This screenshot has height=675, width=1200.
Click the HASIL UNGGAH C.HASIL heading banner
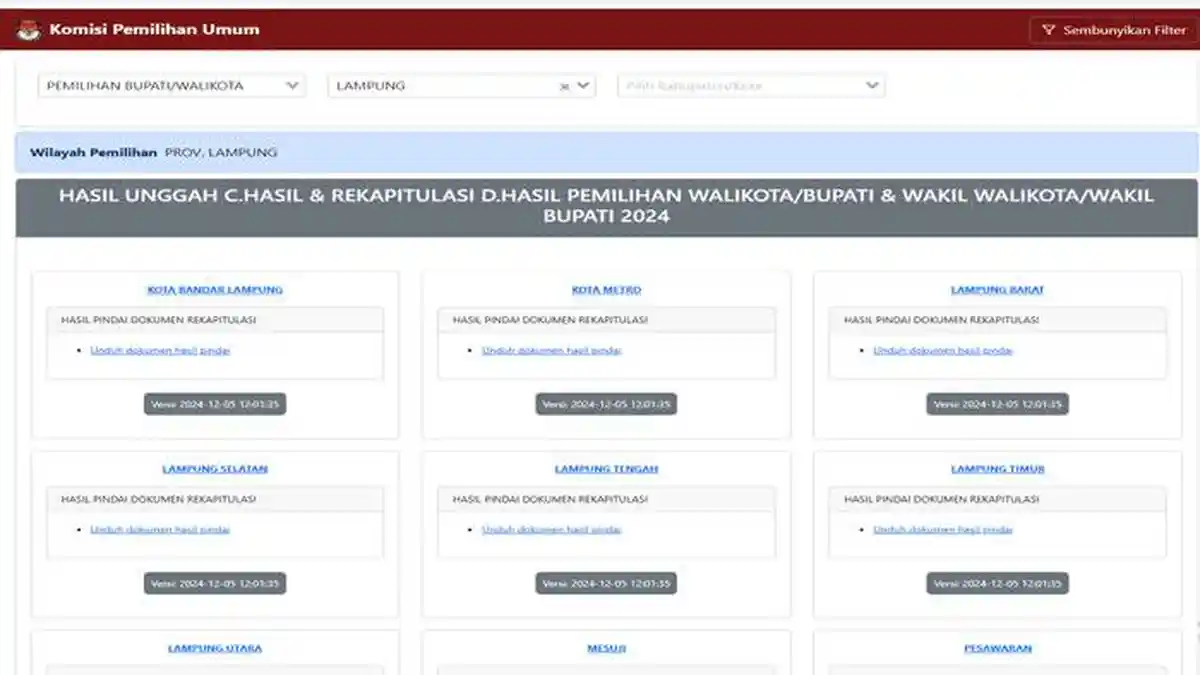point(606,207)
